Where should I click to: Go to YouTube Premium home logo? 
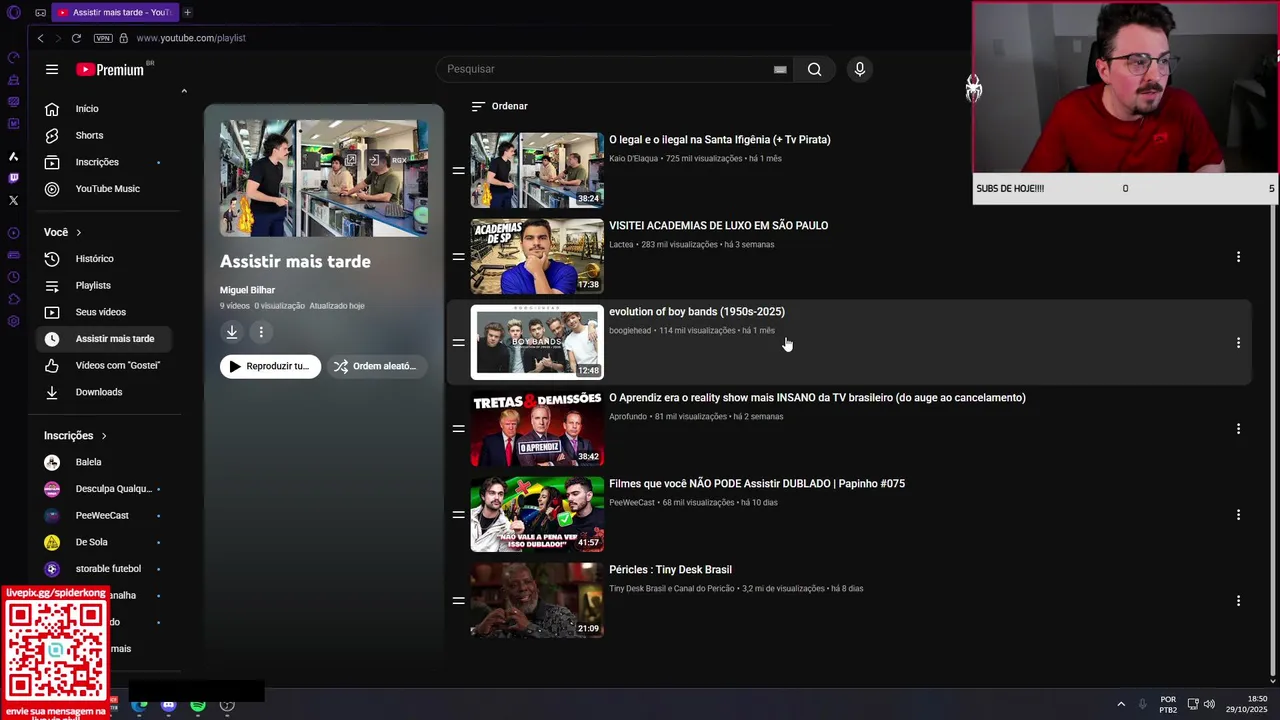pos(112,69)
